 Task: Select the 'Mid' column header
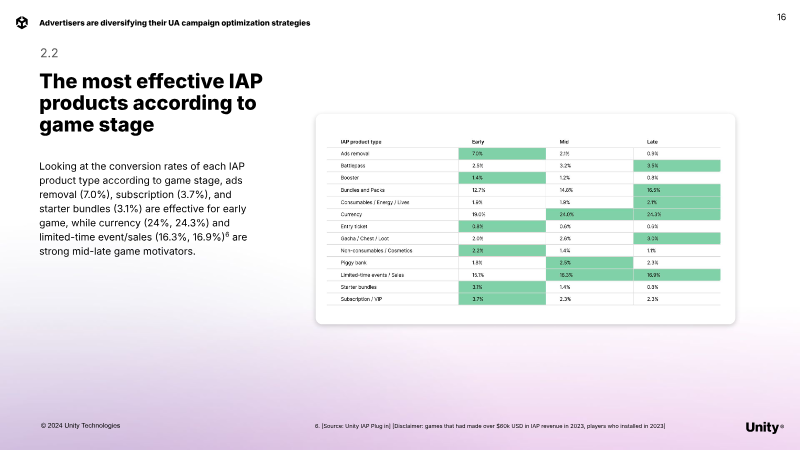(x=565, y=141)
